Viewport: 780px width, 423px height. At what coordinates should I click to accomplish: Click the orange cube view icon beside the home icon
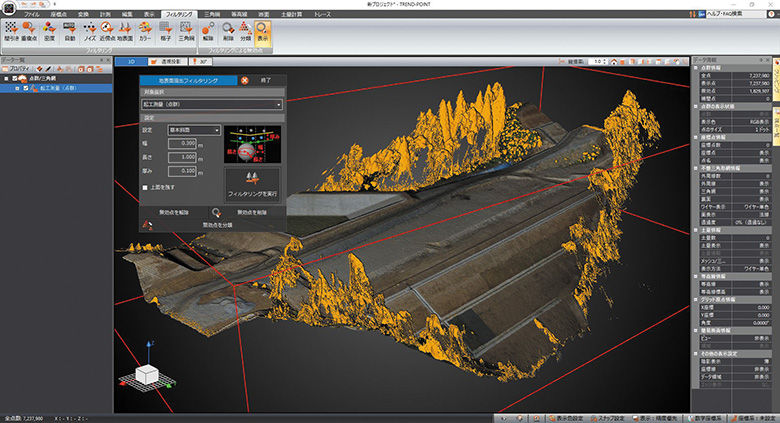[623, 62]
